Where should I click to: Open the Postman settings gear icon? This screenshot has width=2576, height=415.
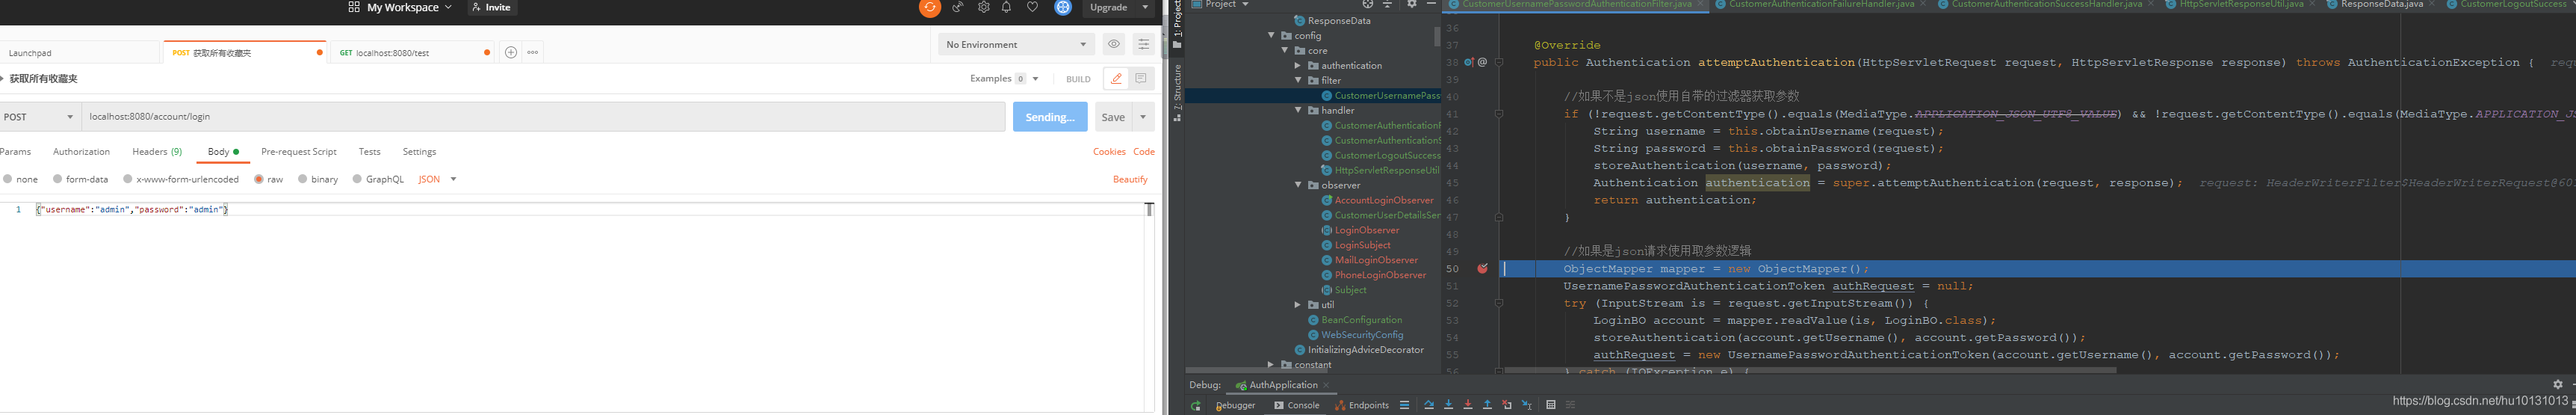[x=983, y=7]
